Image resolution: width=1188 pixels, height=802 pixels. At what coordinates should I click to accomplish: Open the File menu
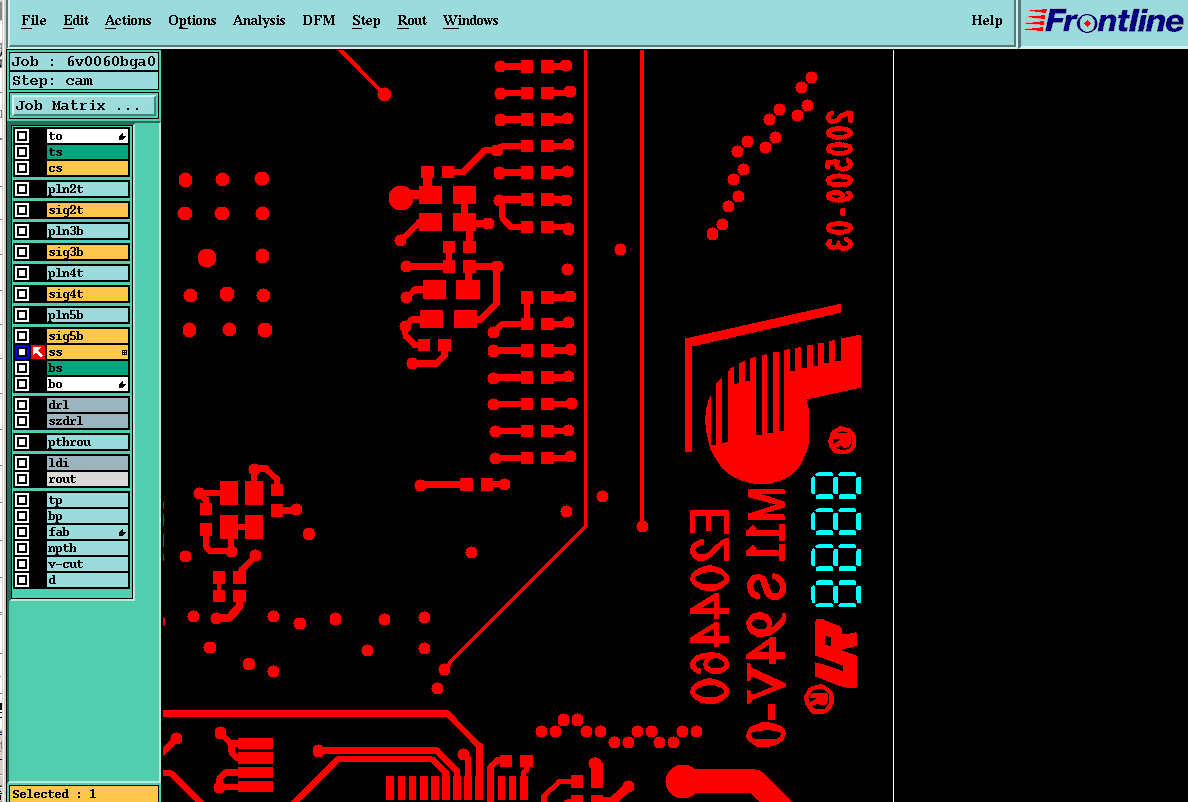(33, 20)
